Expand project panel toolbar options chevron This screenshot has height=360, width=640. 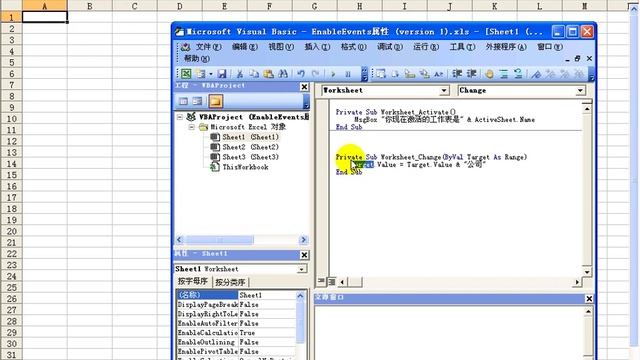(306, 101)
